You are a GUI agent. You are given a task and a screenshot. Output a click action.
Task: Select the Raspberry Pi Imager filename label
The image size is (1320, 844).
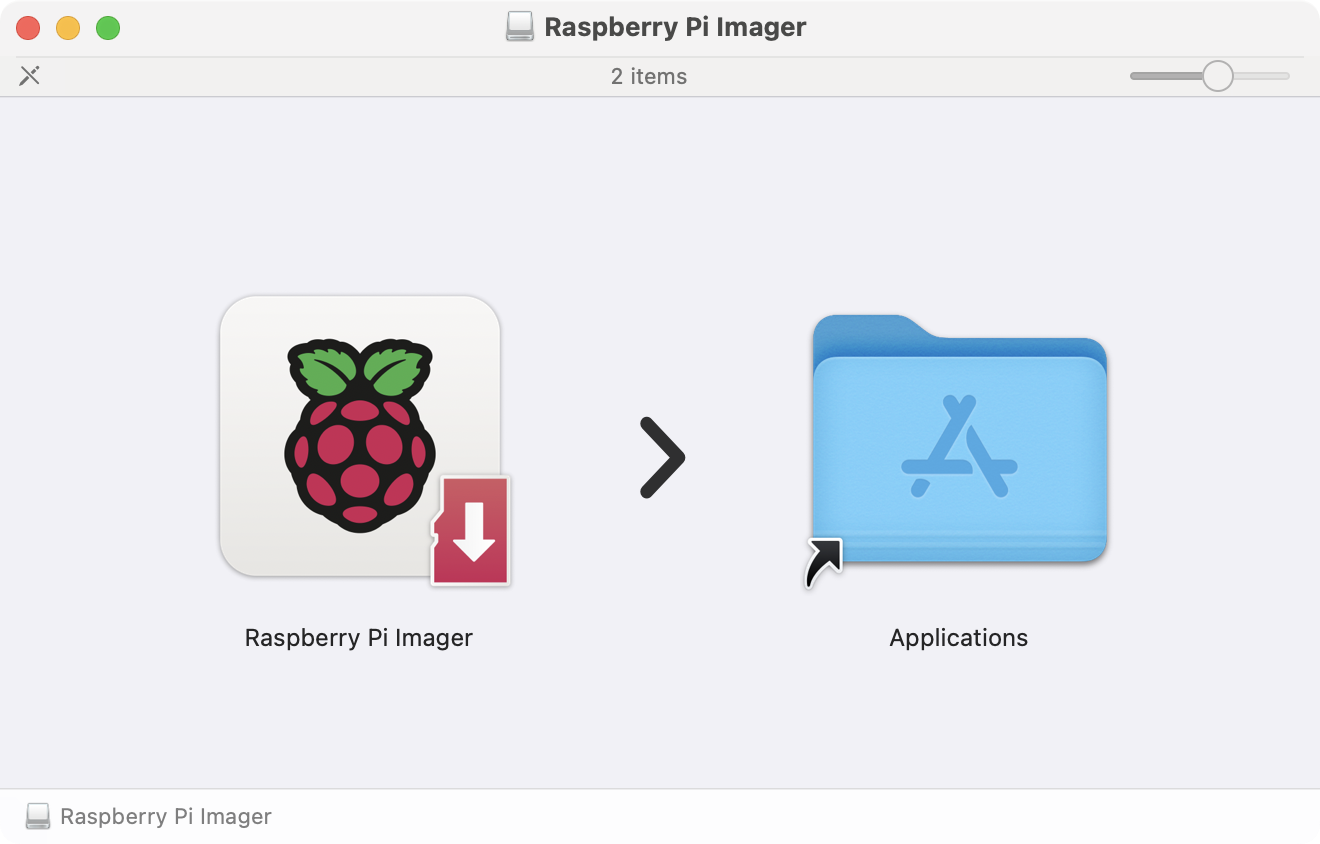tap(359, 637)
